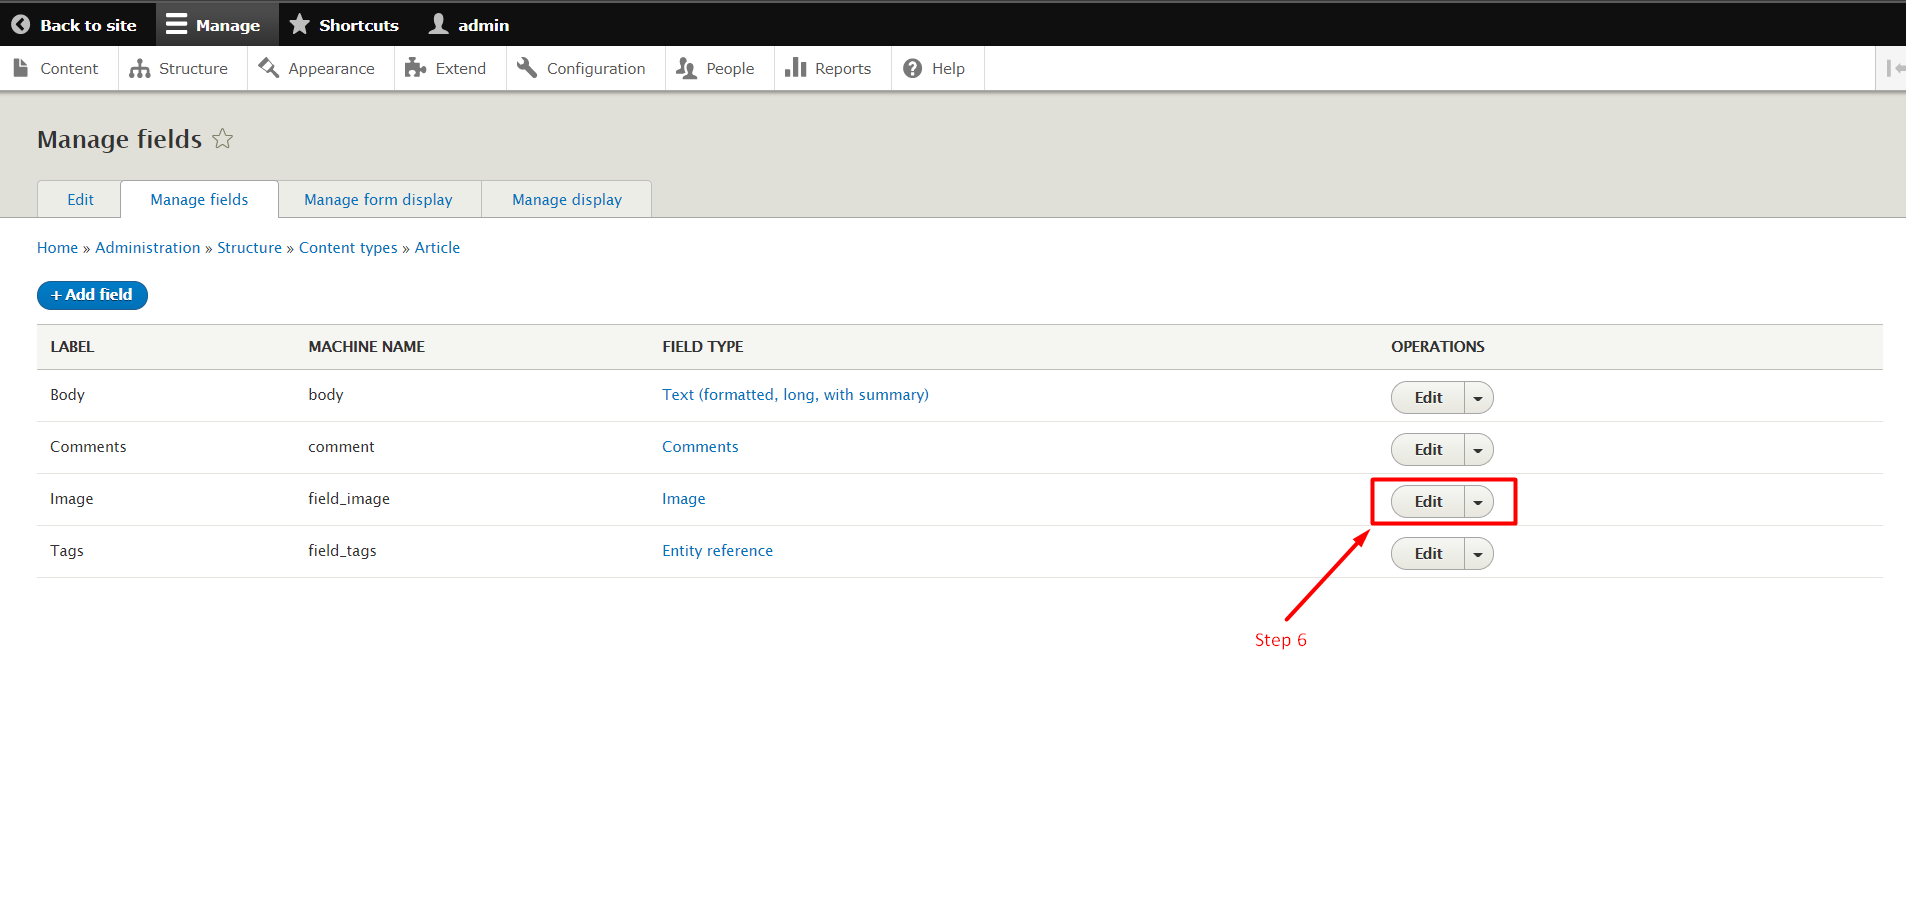Add page to shortcuts via the title star

click(x=223, y=139)
